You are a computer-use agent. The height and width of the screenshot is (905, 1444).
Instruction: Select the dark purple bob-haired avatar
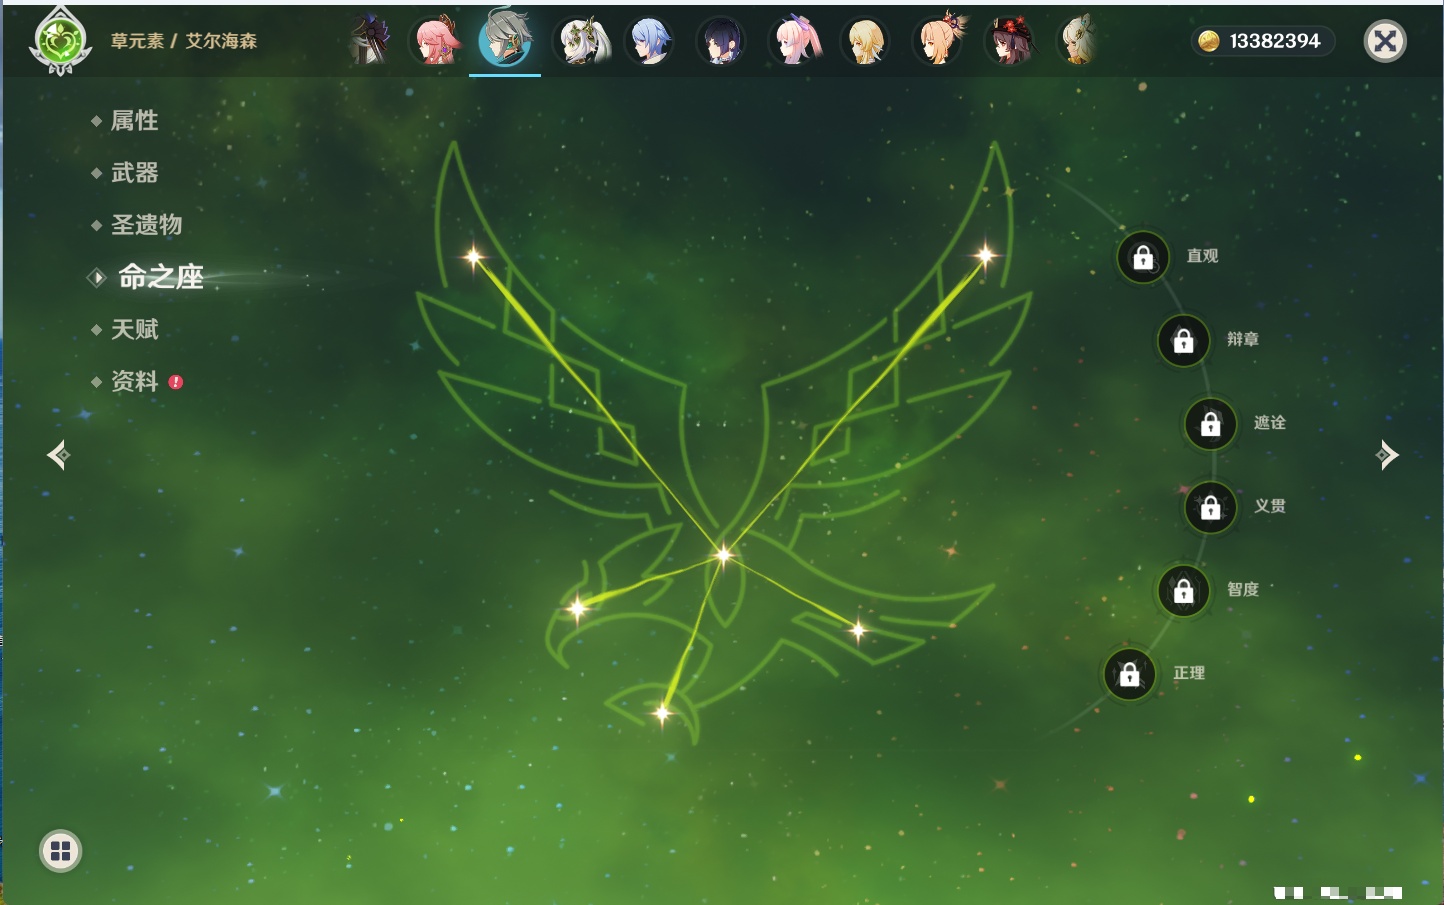[721, 41]
